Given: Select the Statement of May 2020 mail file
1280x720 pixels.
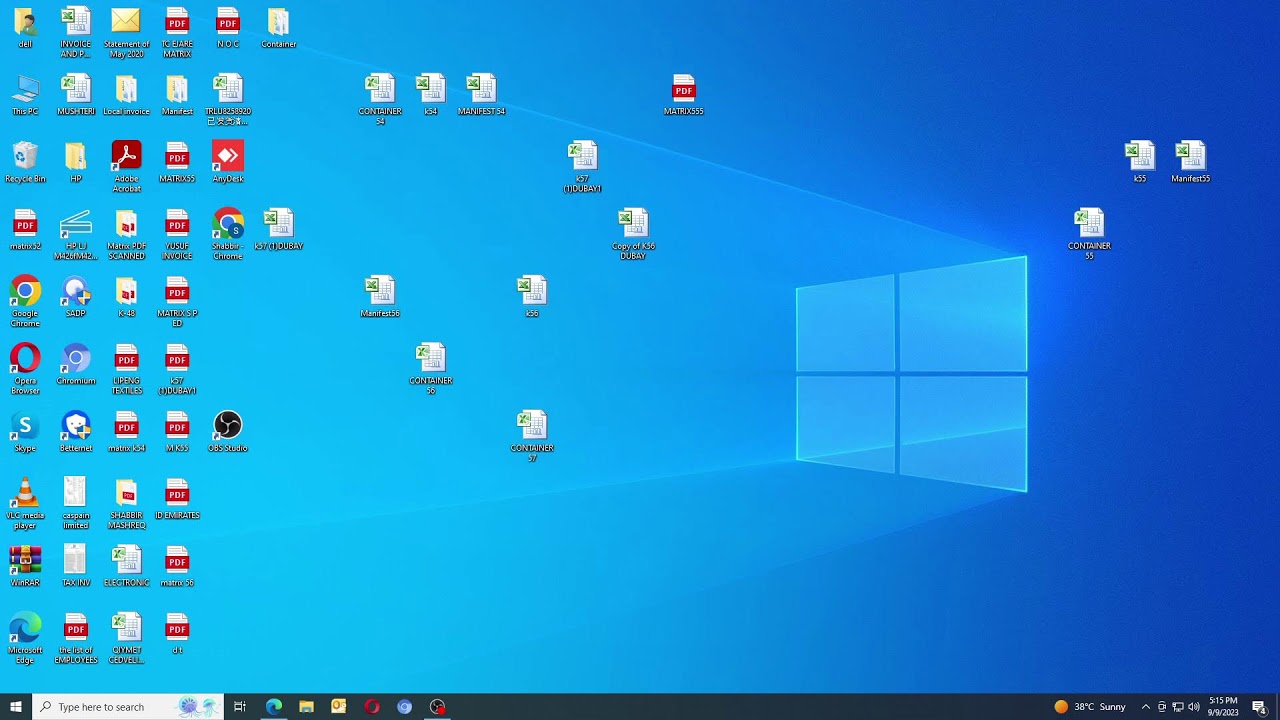Looking at the screenshot, I should (x=127, y=32).
